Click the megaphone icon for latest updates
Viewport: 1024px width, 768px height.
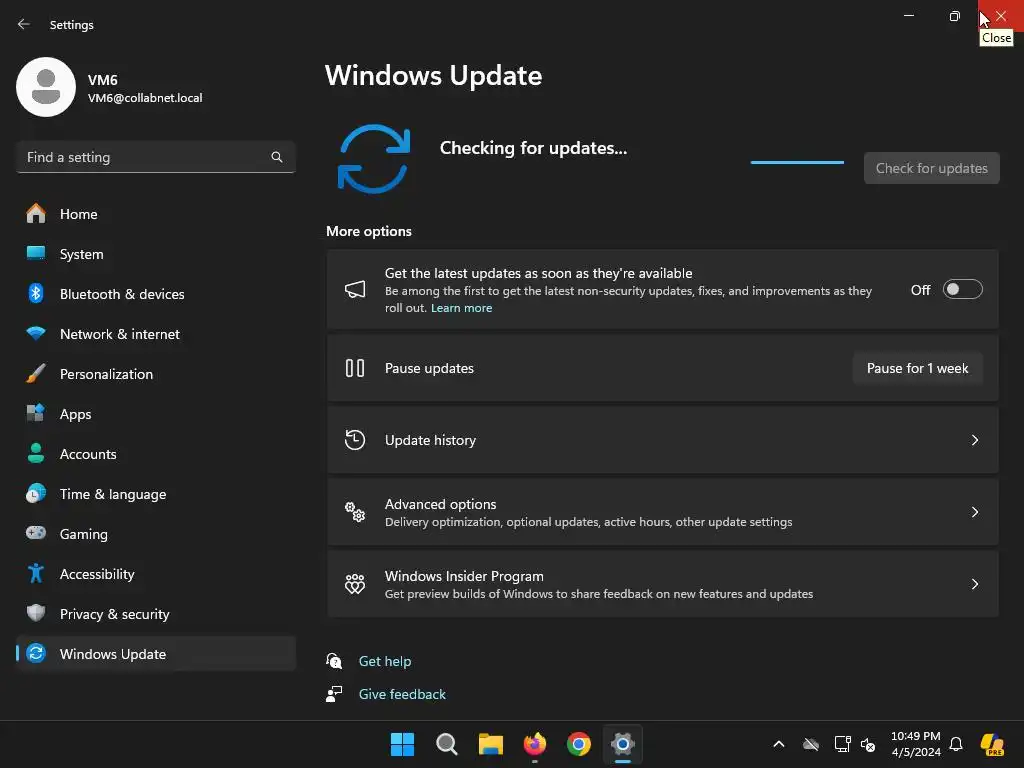(x=355, y=289)
